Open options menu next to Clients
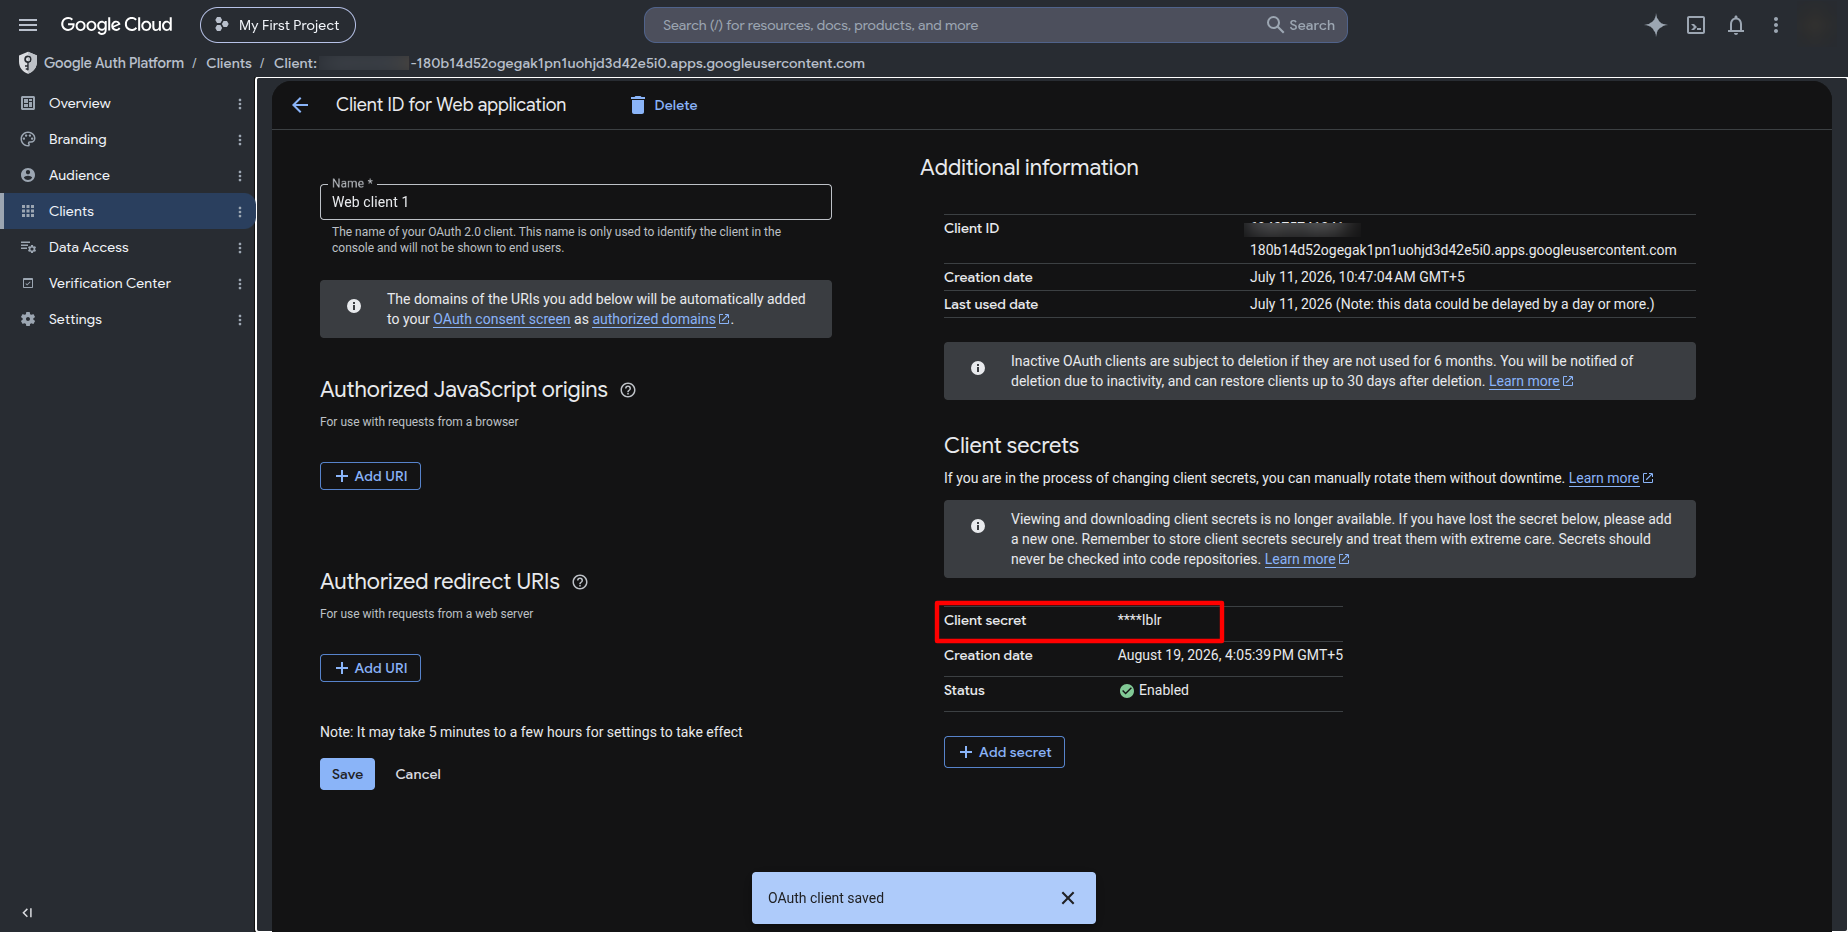1848x932 pixels. coord(240,212)
